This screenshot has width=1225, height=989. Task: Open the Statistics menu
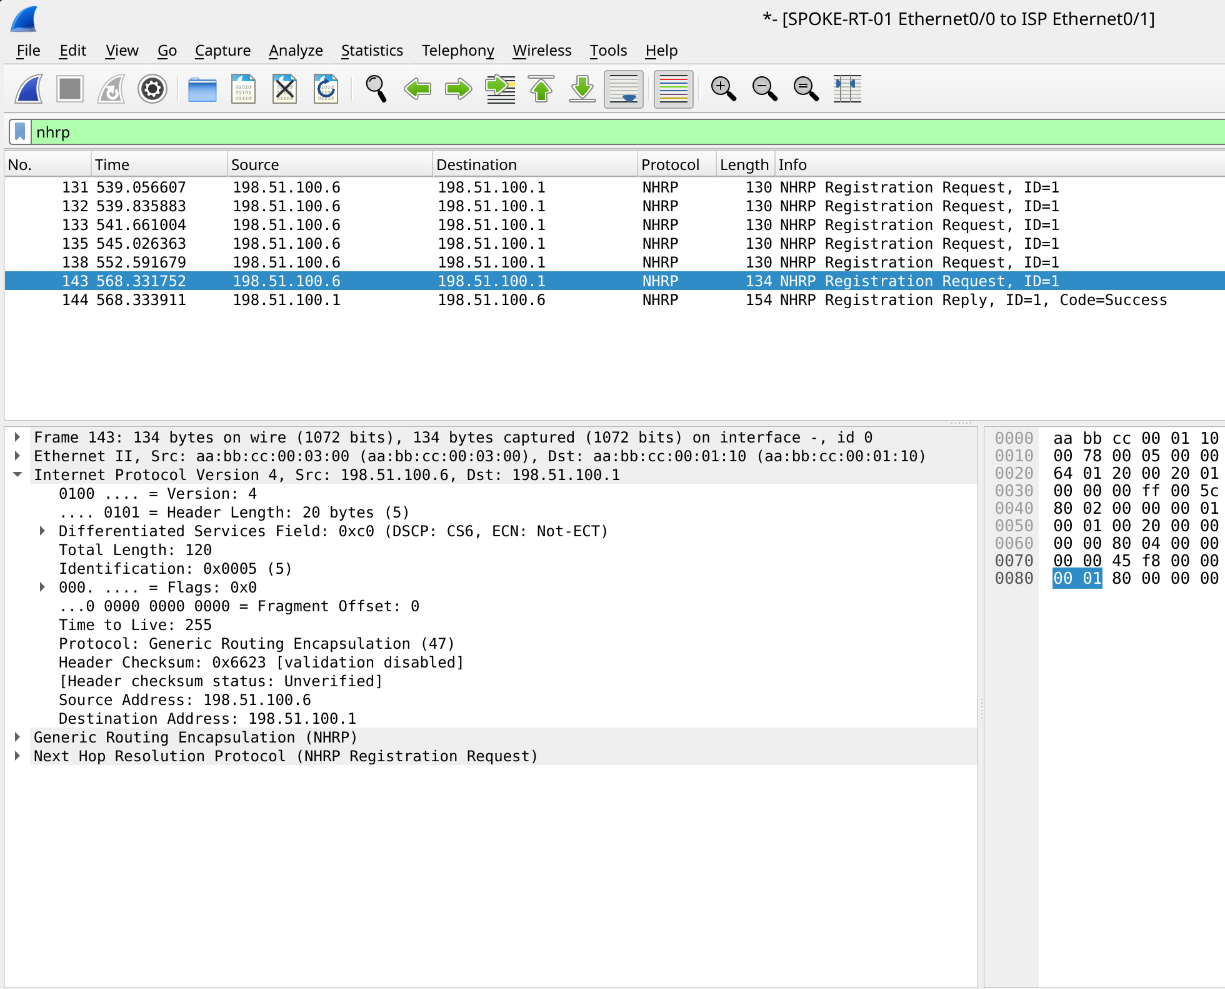coord(372,50)
